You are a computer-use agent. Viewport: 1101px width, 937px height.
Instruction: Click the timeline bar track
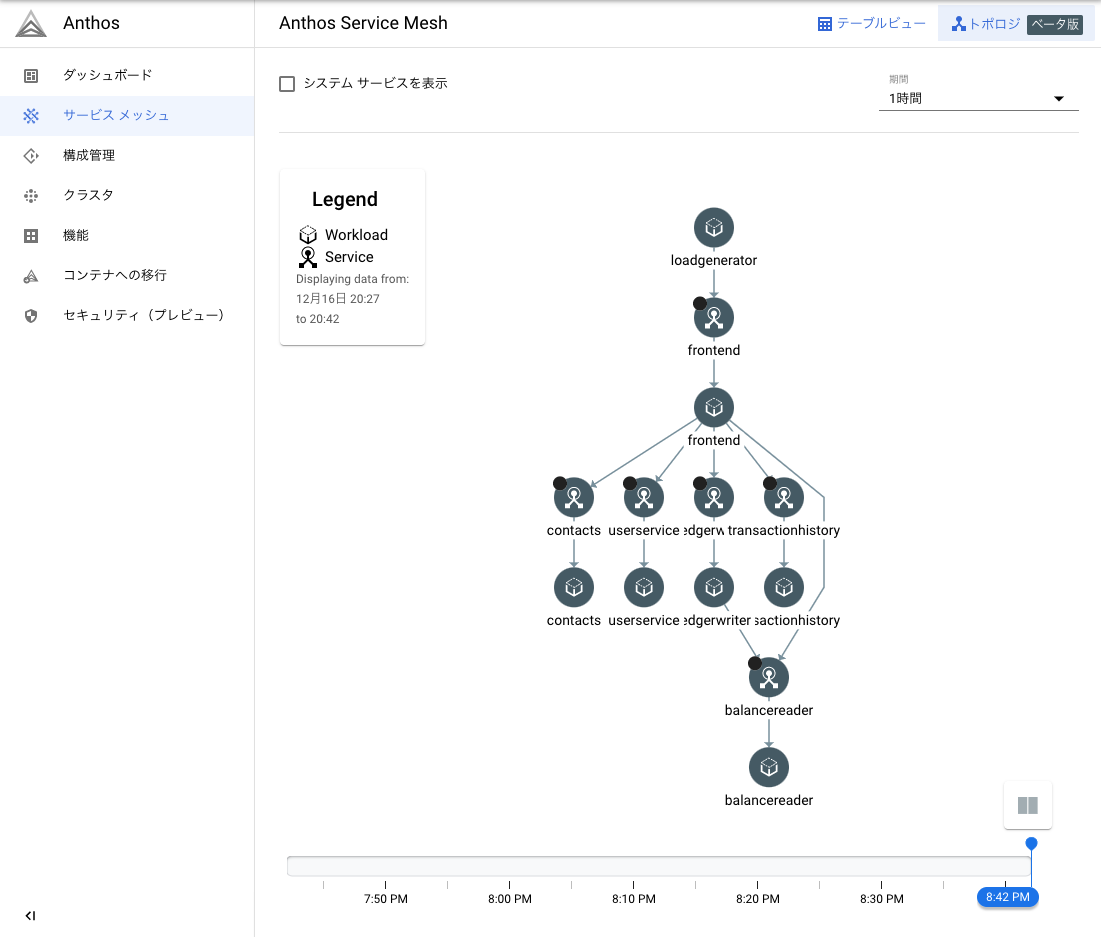(x=659, y=866)
